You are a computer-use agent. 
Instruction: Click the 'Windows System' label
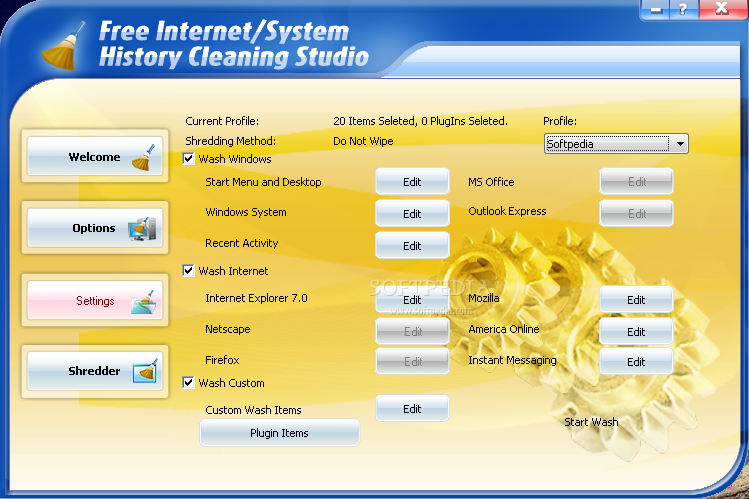click(x=246, y=212)
